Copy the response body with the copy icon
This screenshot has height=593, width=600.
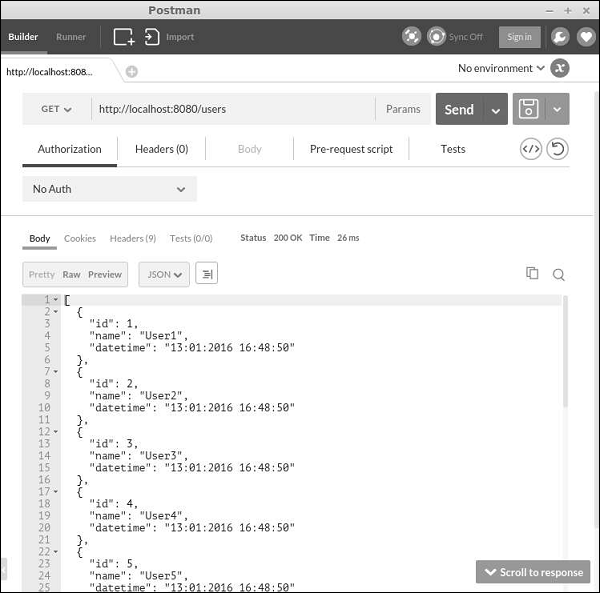(532, 273)
